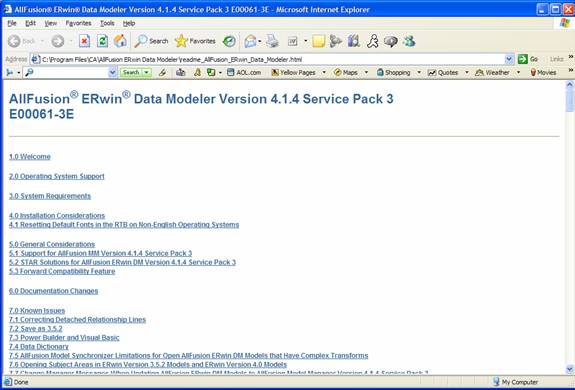Open the Edit button dropdown arrow

point(305,41)
